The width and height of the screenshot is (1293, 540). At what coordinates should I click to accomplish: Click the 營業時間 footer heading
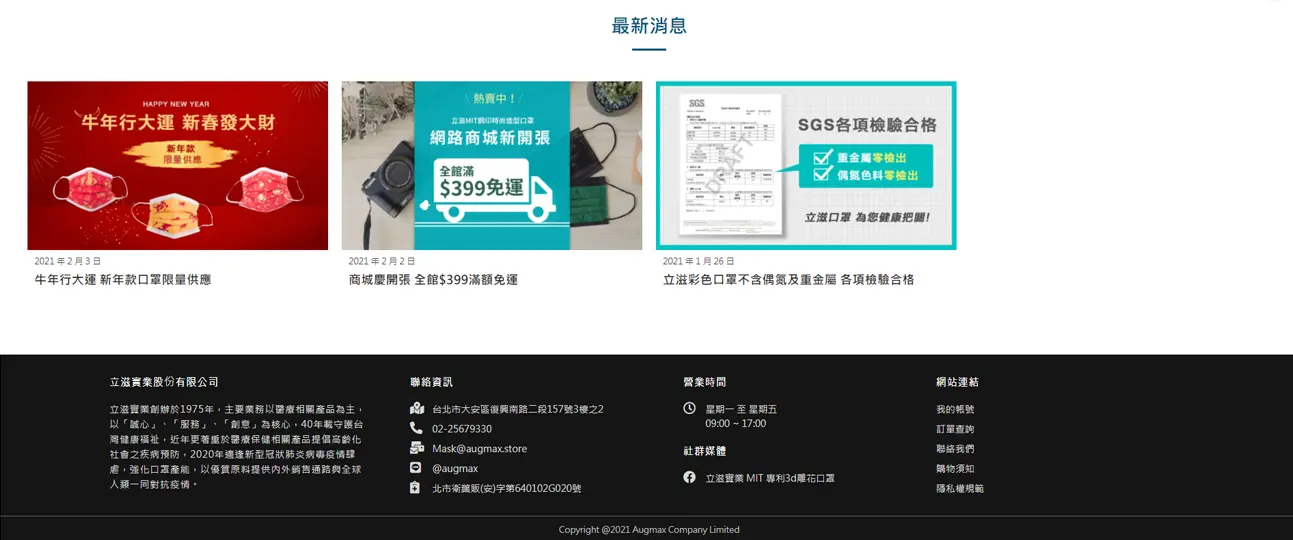pyautogui.click(x=704, y=382)
